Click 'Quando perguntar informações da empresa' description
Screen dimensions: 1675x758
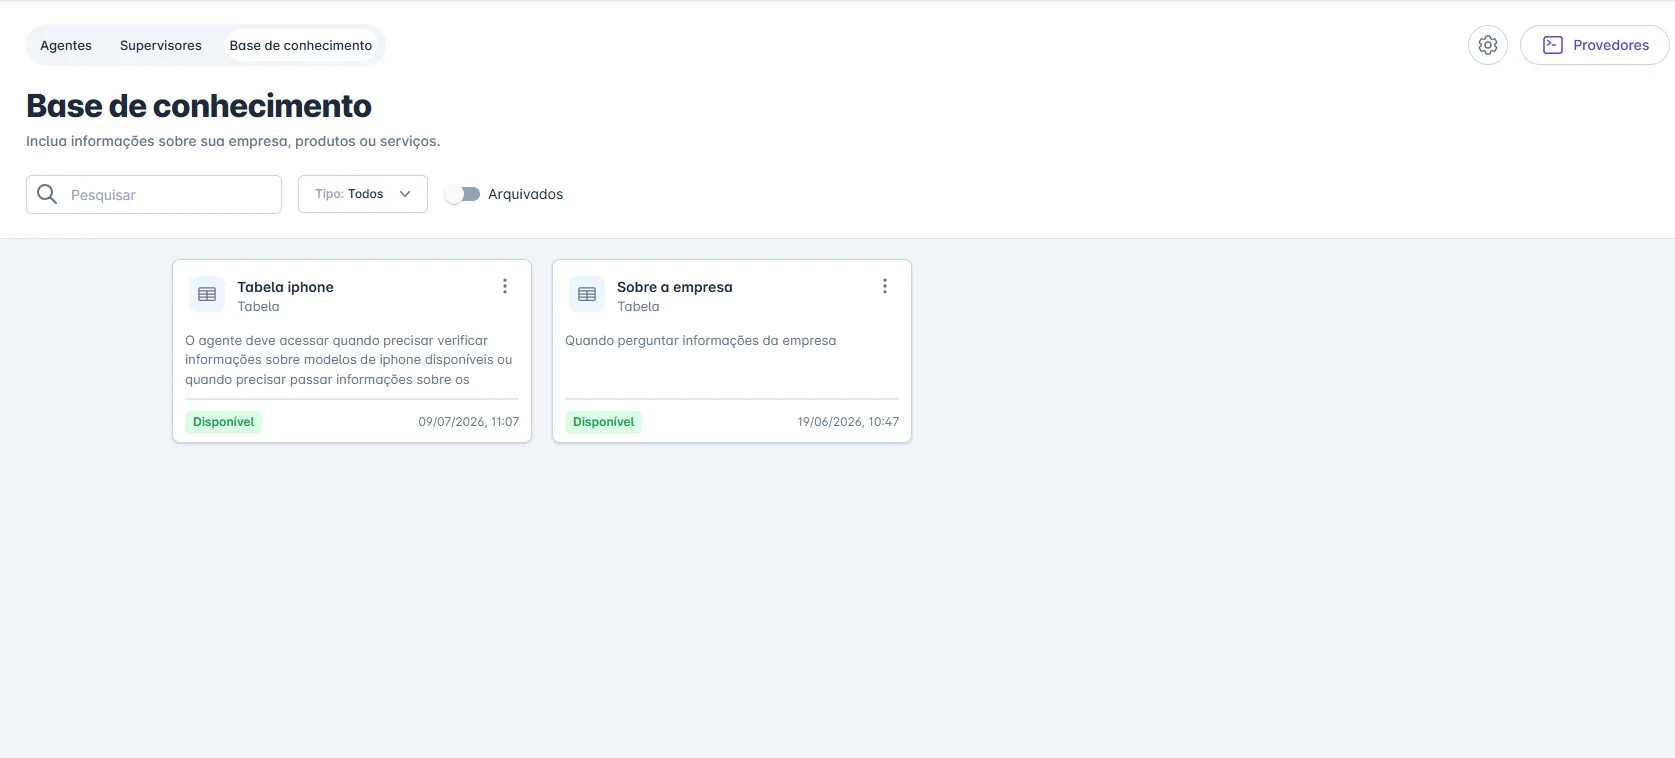pos(701,341)
